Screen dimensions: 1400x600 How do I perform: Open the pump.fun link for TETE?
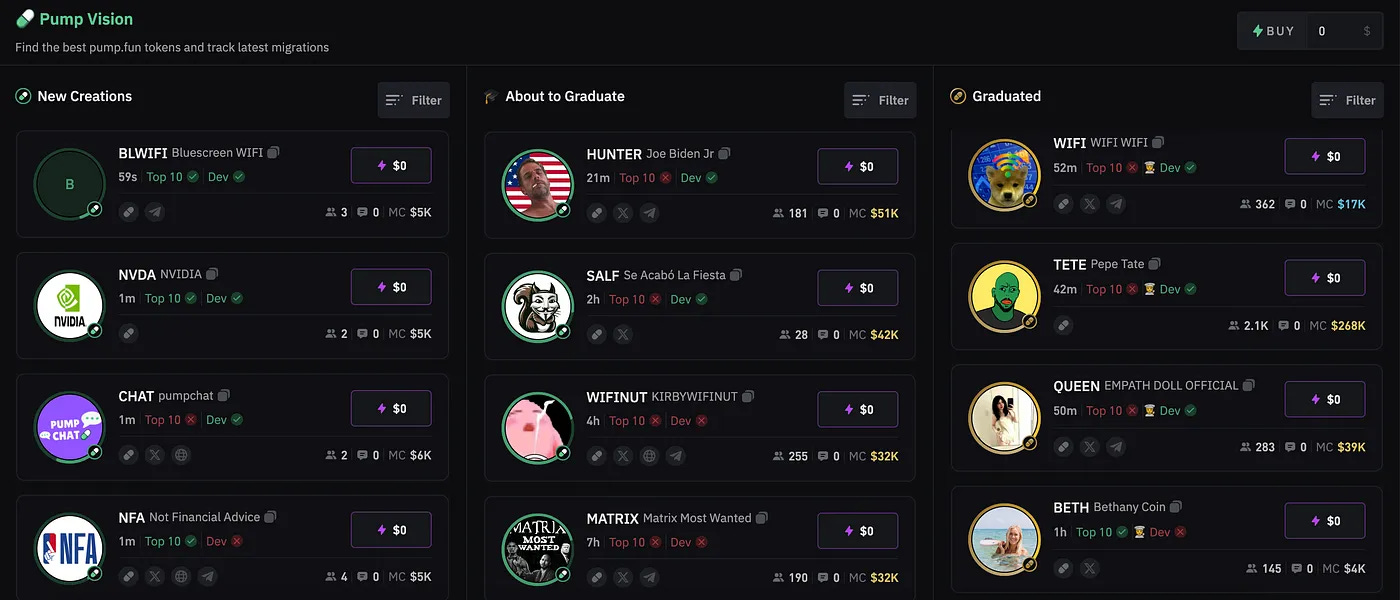pyautogui.click(x=1063, y=324)
